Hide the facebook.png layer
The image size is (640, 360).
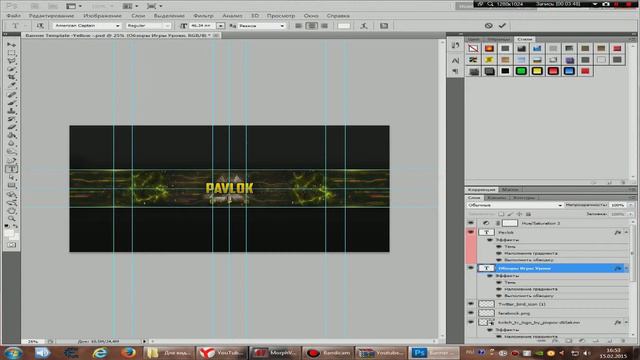tap(471, 313)
